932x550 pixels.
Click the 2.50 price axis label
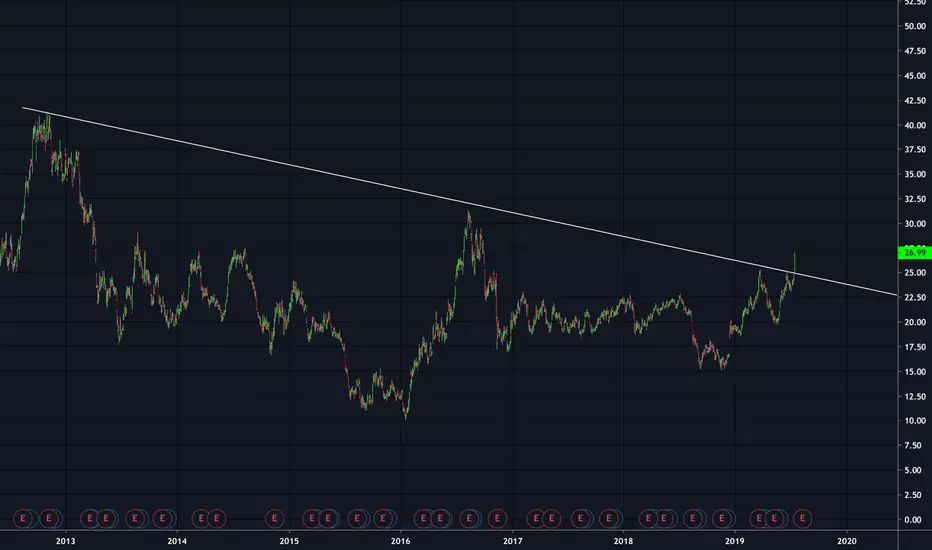tap(915, 495)
